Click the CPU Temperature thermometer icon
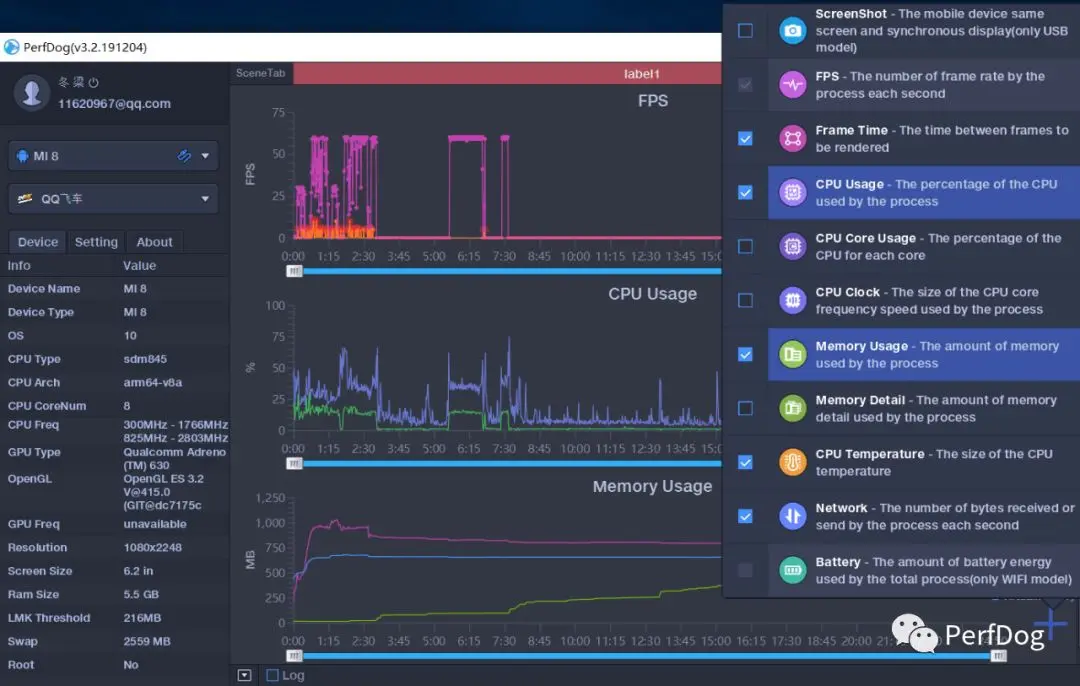This screenshot has height=686, width=1080. (793, 462)
